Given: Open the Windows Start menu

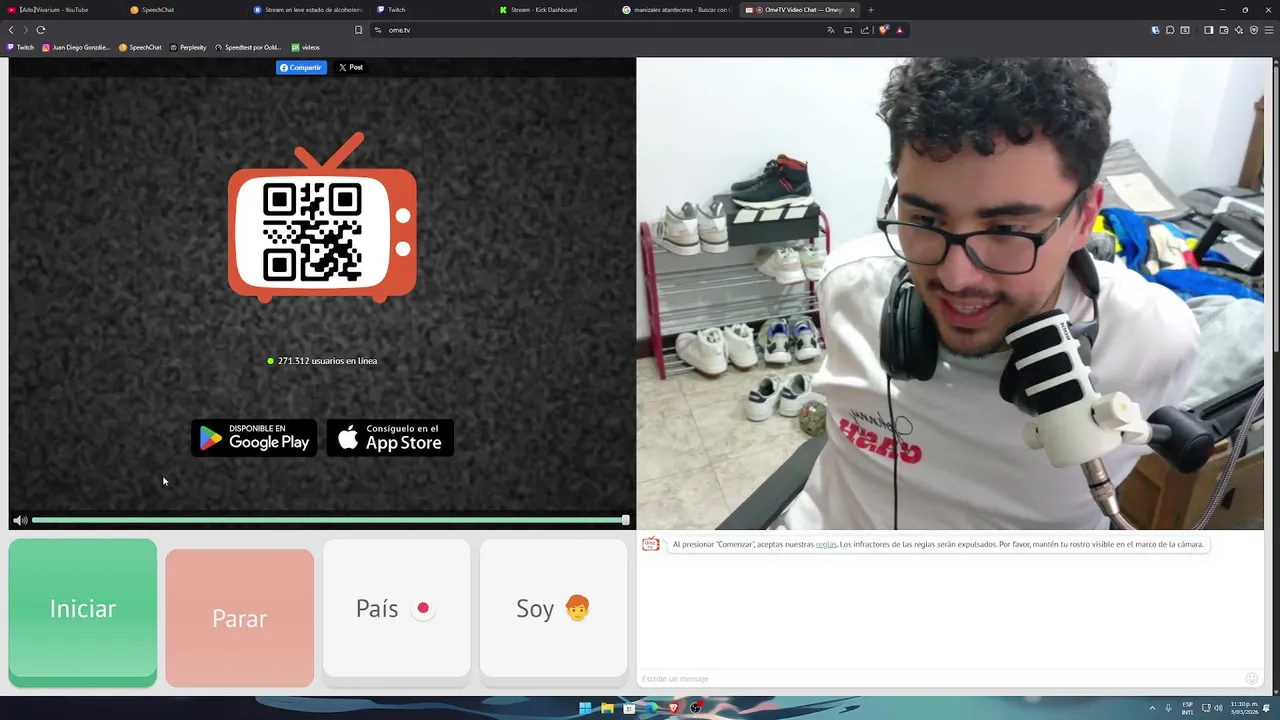Looking at the screenshot, I should tap(585, 708).
